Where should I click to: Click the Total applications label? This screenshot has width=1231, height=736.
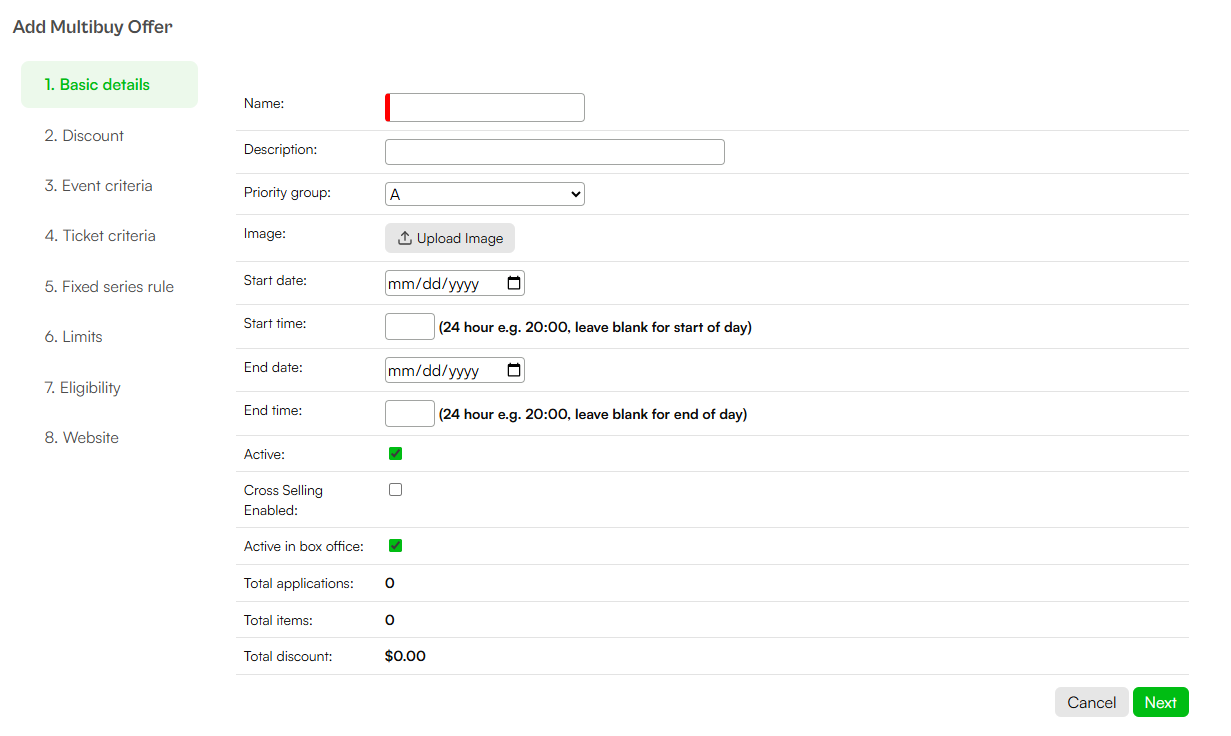click(299, 583)
